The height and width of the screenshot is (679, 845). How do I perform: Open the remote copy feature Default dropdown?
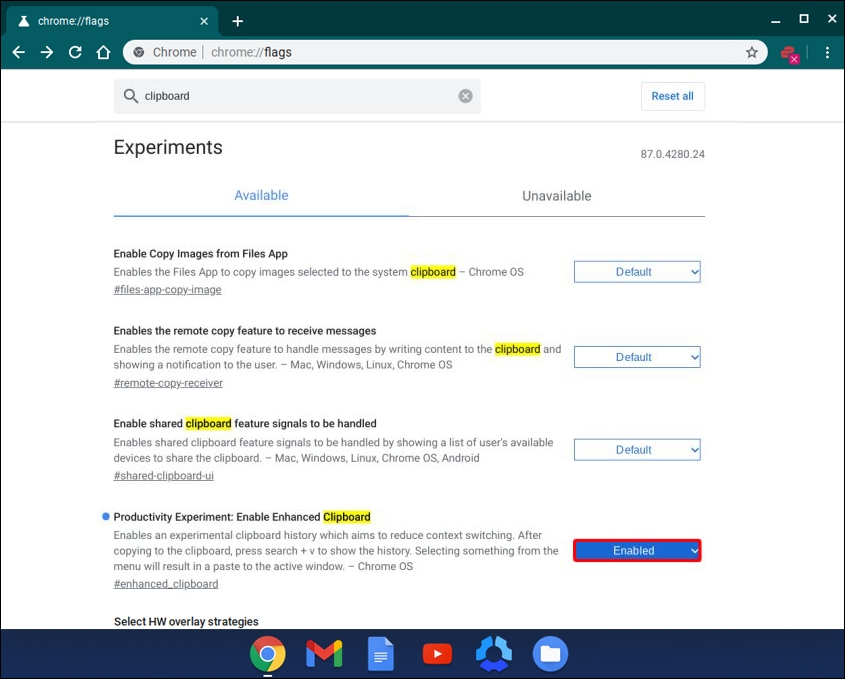tap(637, 357)
